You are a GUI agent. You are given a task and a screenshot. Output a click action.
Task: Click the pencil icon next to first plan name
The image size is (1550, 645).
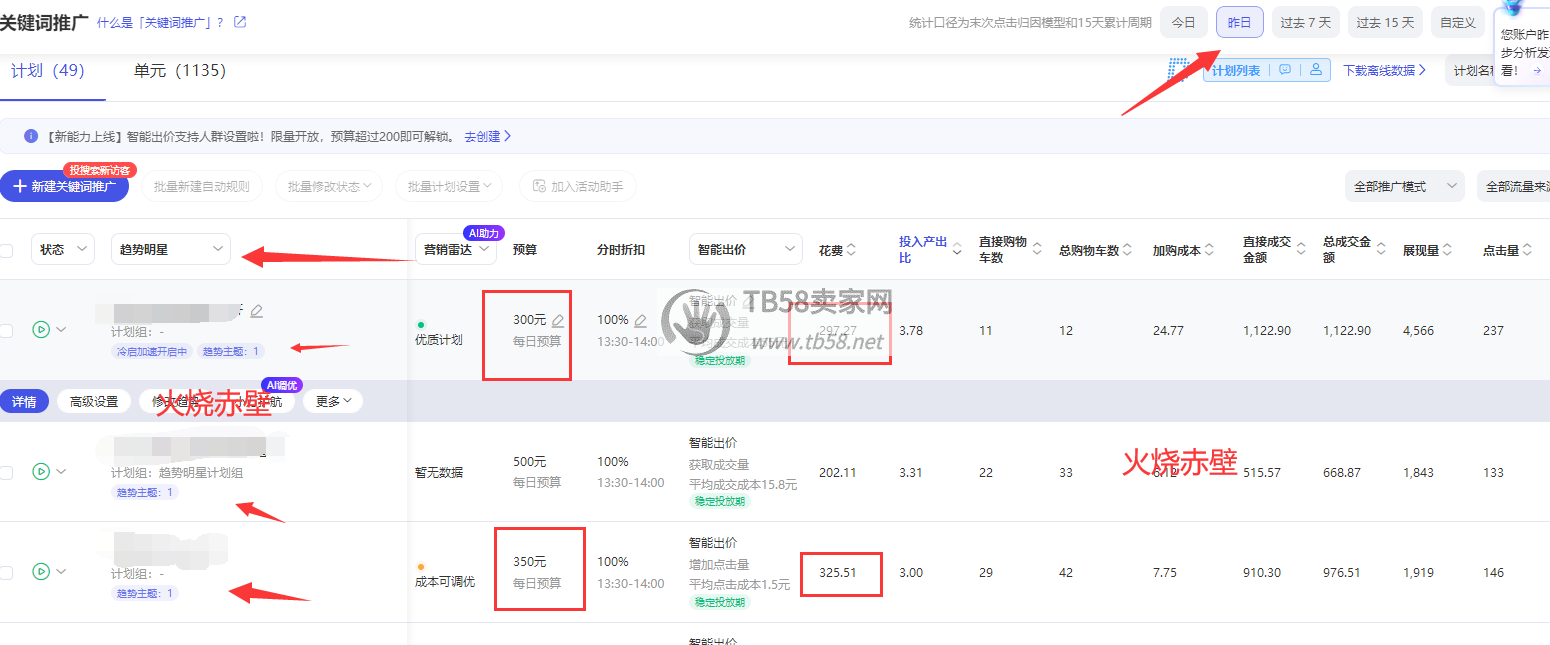(257, 312)
